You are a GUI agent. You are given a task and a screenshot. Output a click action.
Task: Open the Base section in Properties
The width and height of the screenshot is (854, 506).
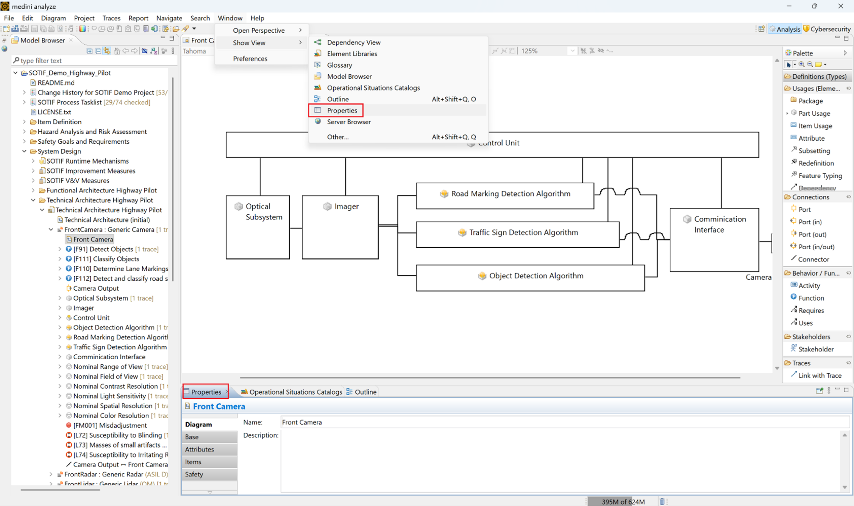[x=210, y=437]
